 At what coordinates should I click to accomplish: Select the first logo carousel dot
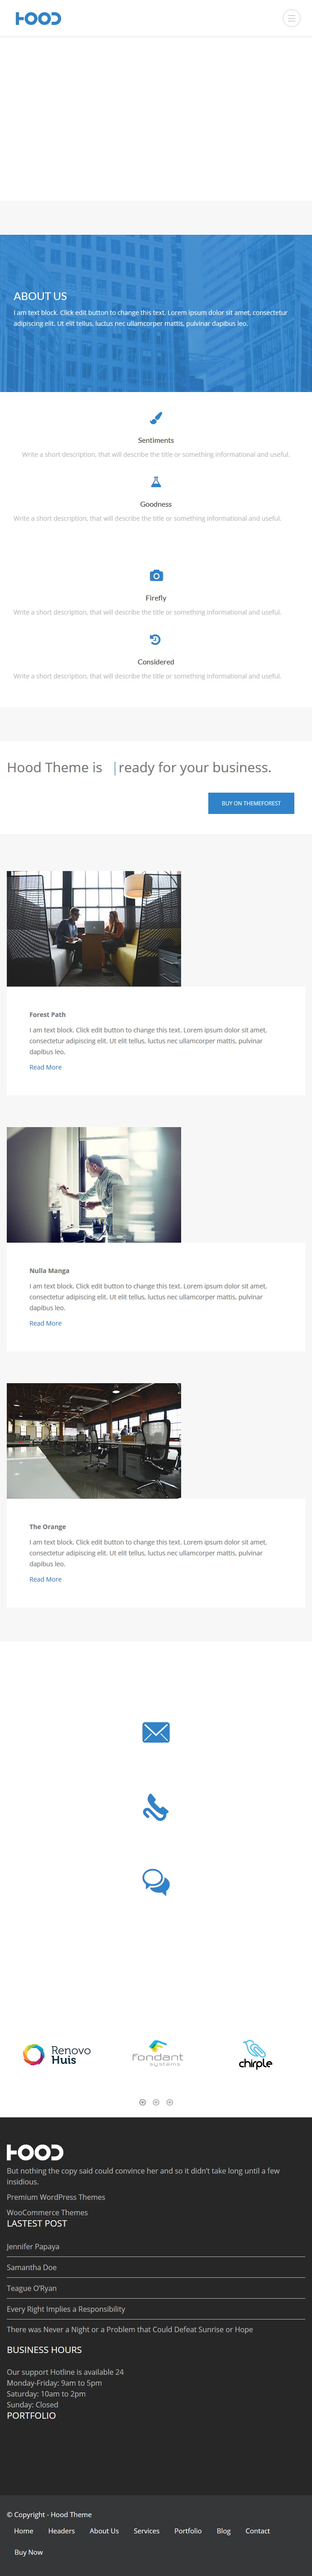(x=142, y=2102)
